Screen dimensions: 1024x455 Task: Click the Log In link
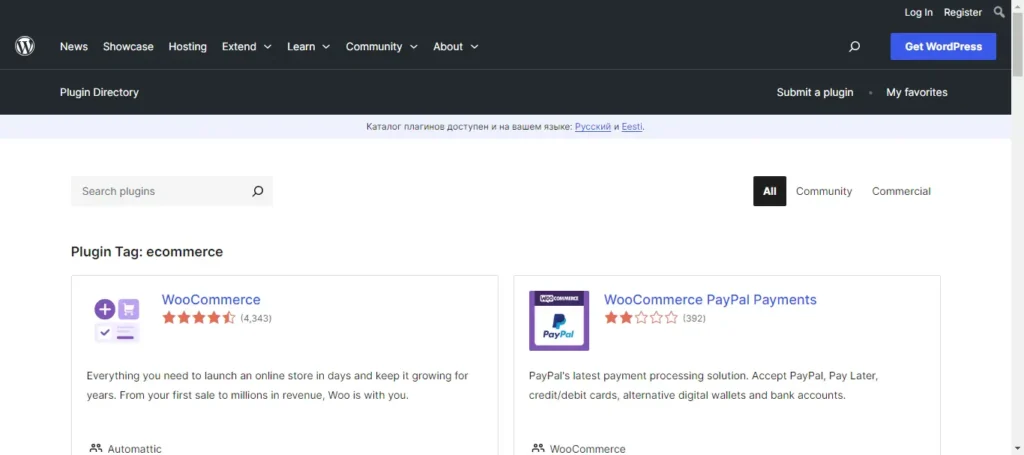918,12
